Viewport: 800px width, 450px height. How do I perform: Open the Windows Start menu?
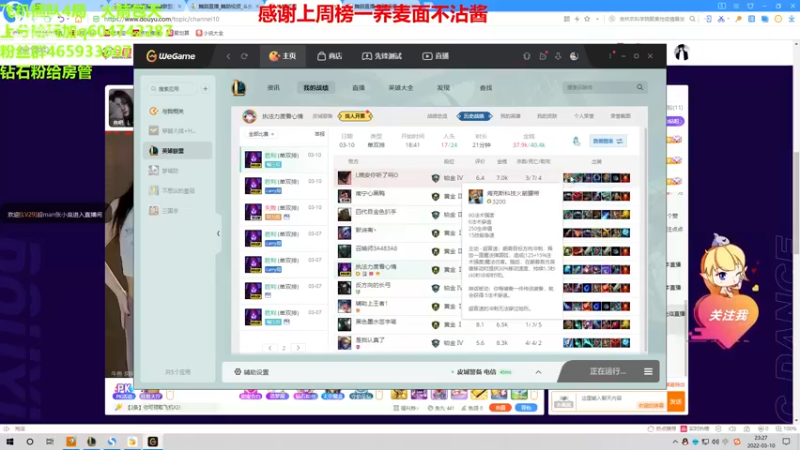(x=10, y=441)
